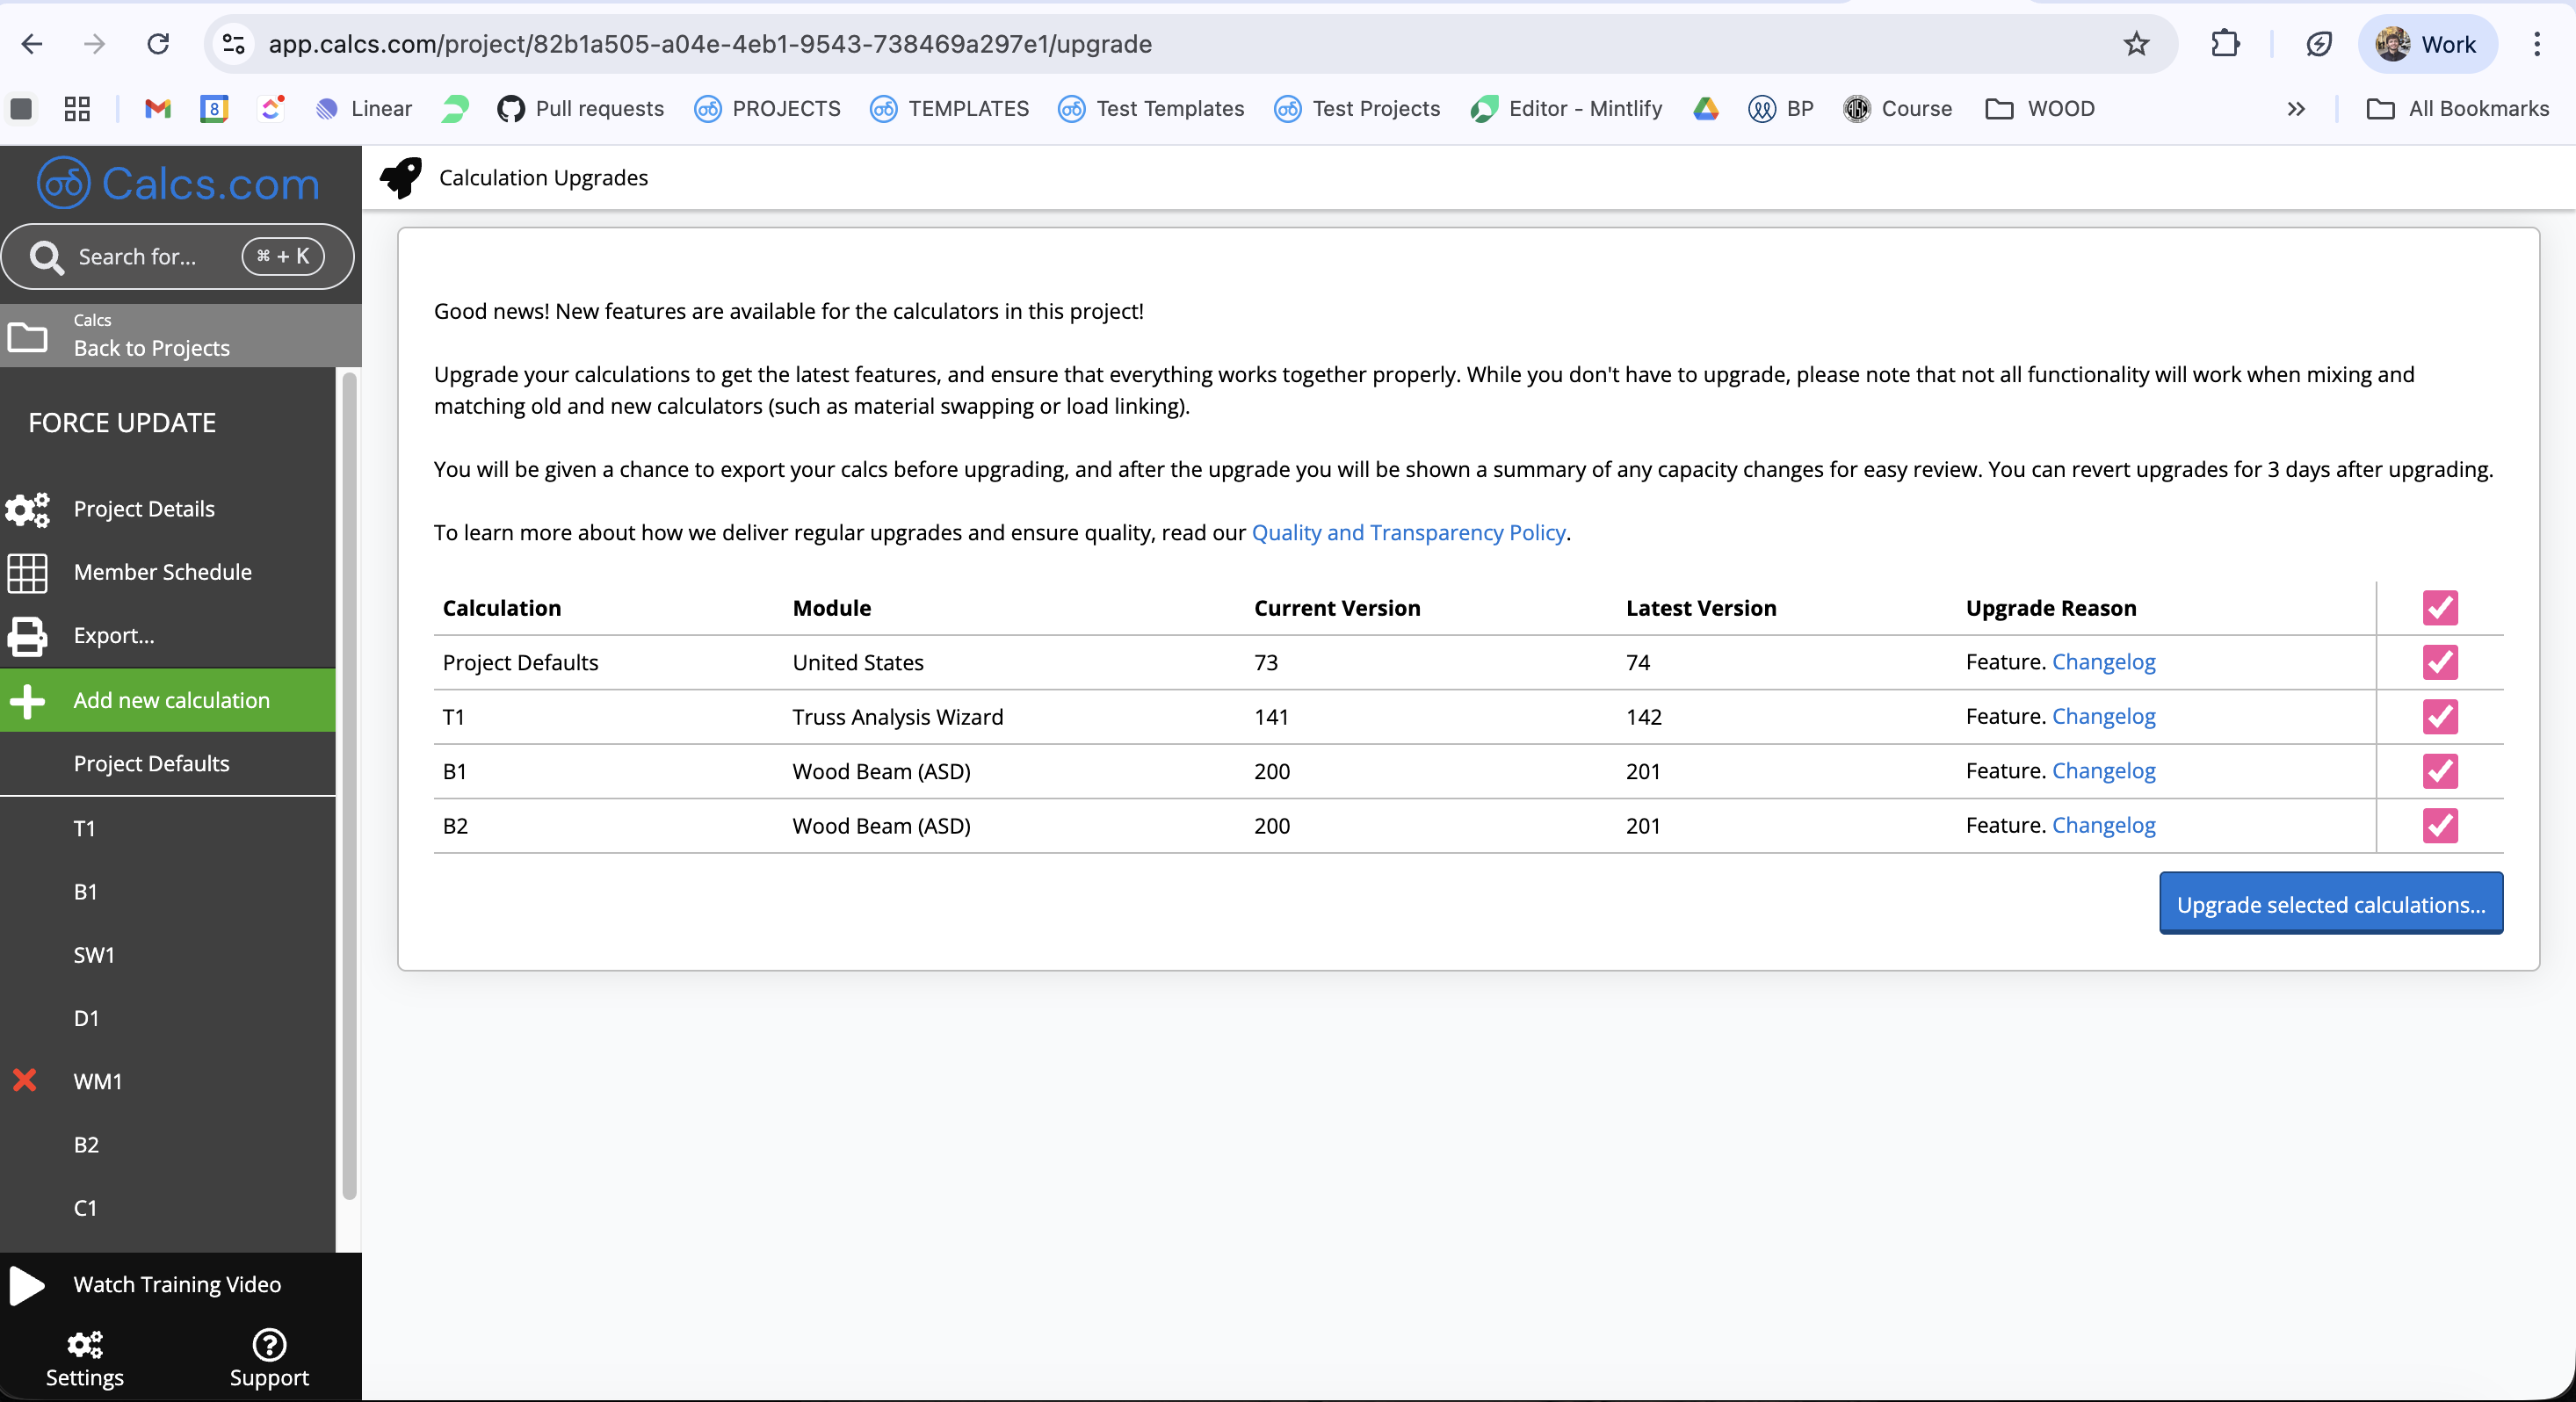Open Quality and Transparency Policy link

click(1408, 532)
